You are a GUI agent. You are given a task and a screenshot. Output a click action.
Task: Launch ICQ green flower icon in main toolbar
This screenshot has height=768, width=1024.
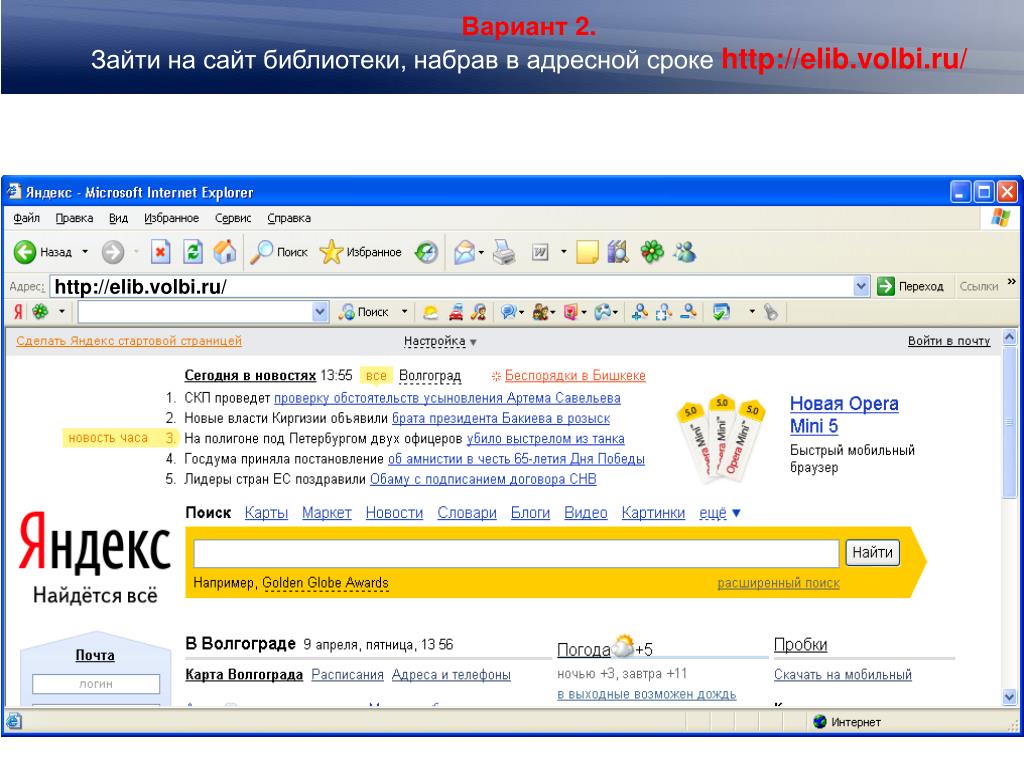click(651, 252)
